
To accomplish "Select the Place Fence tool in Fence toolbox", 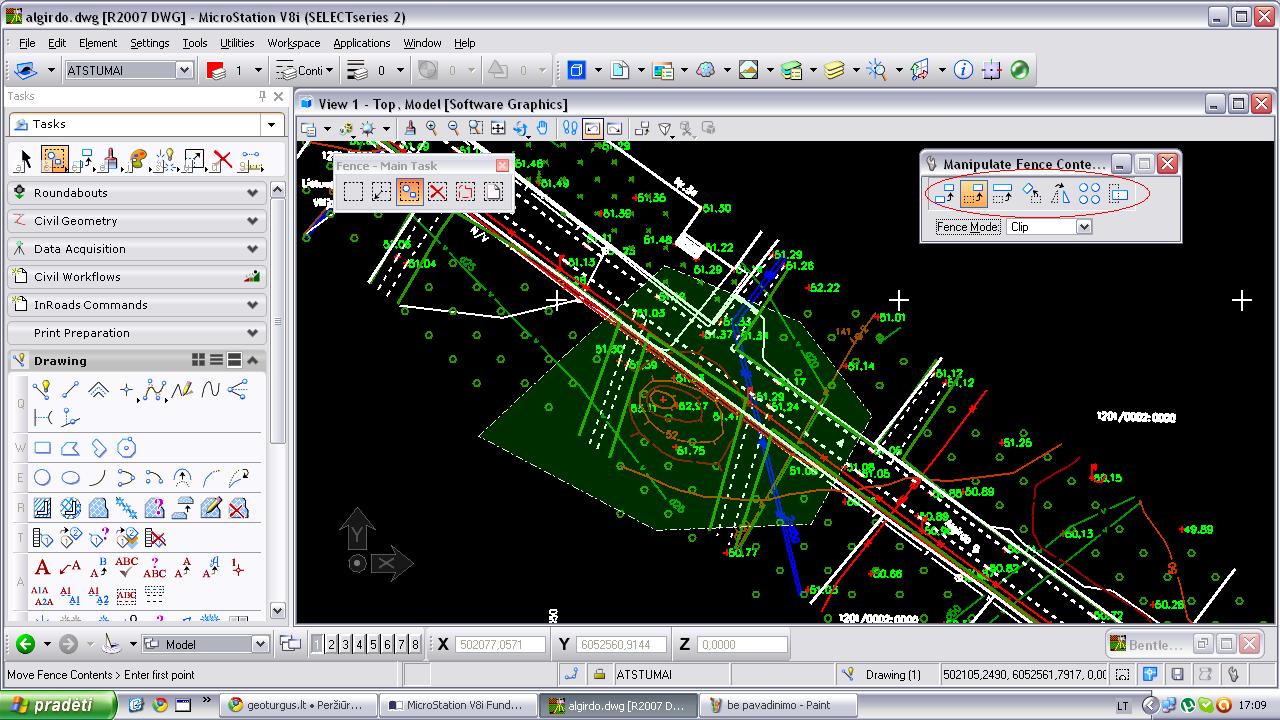I will 353,191.
